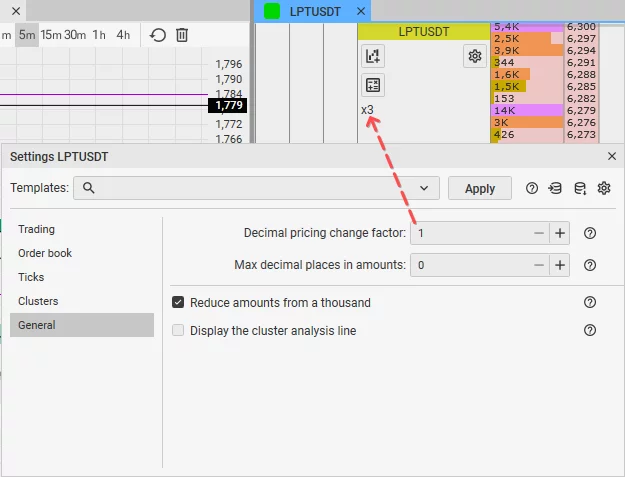The width and height of the screenshot is (625, 477).
Task: Uncheck Reduce amounts from a thousand
Action: click(x=178, y=302)
